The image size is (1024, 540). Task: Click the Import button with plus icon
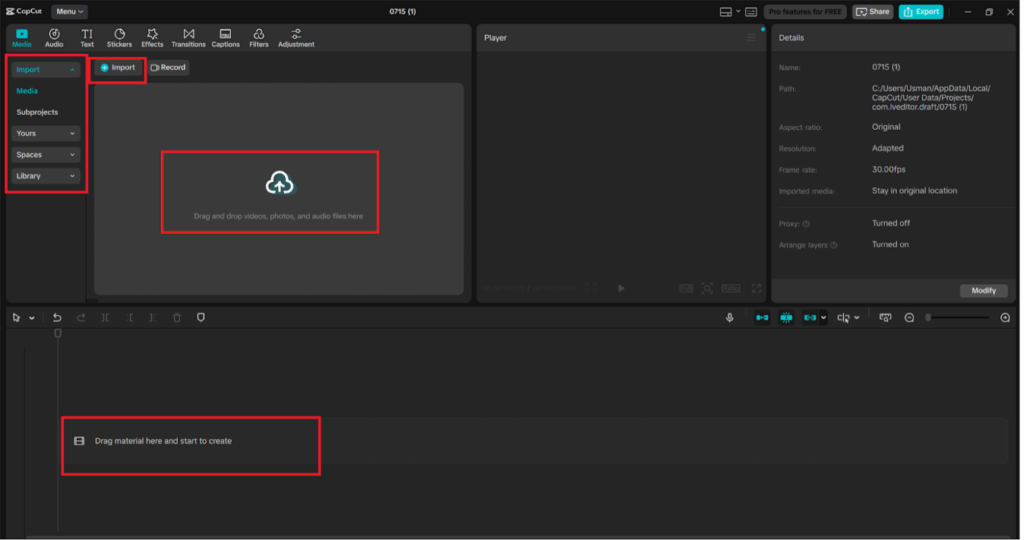(118, 67)
